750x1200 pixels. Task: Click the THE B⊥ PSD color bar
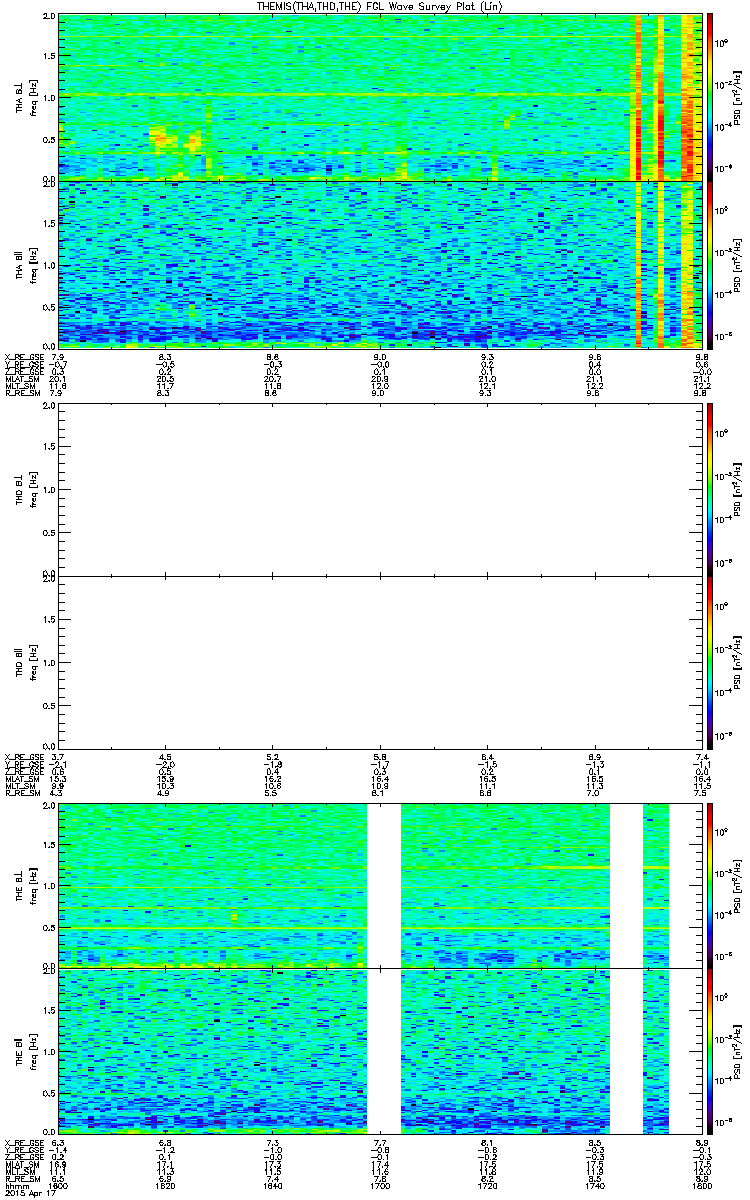(711, 884)
